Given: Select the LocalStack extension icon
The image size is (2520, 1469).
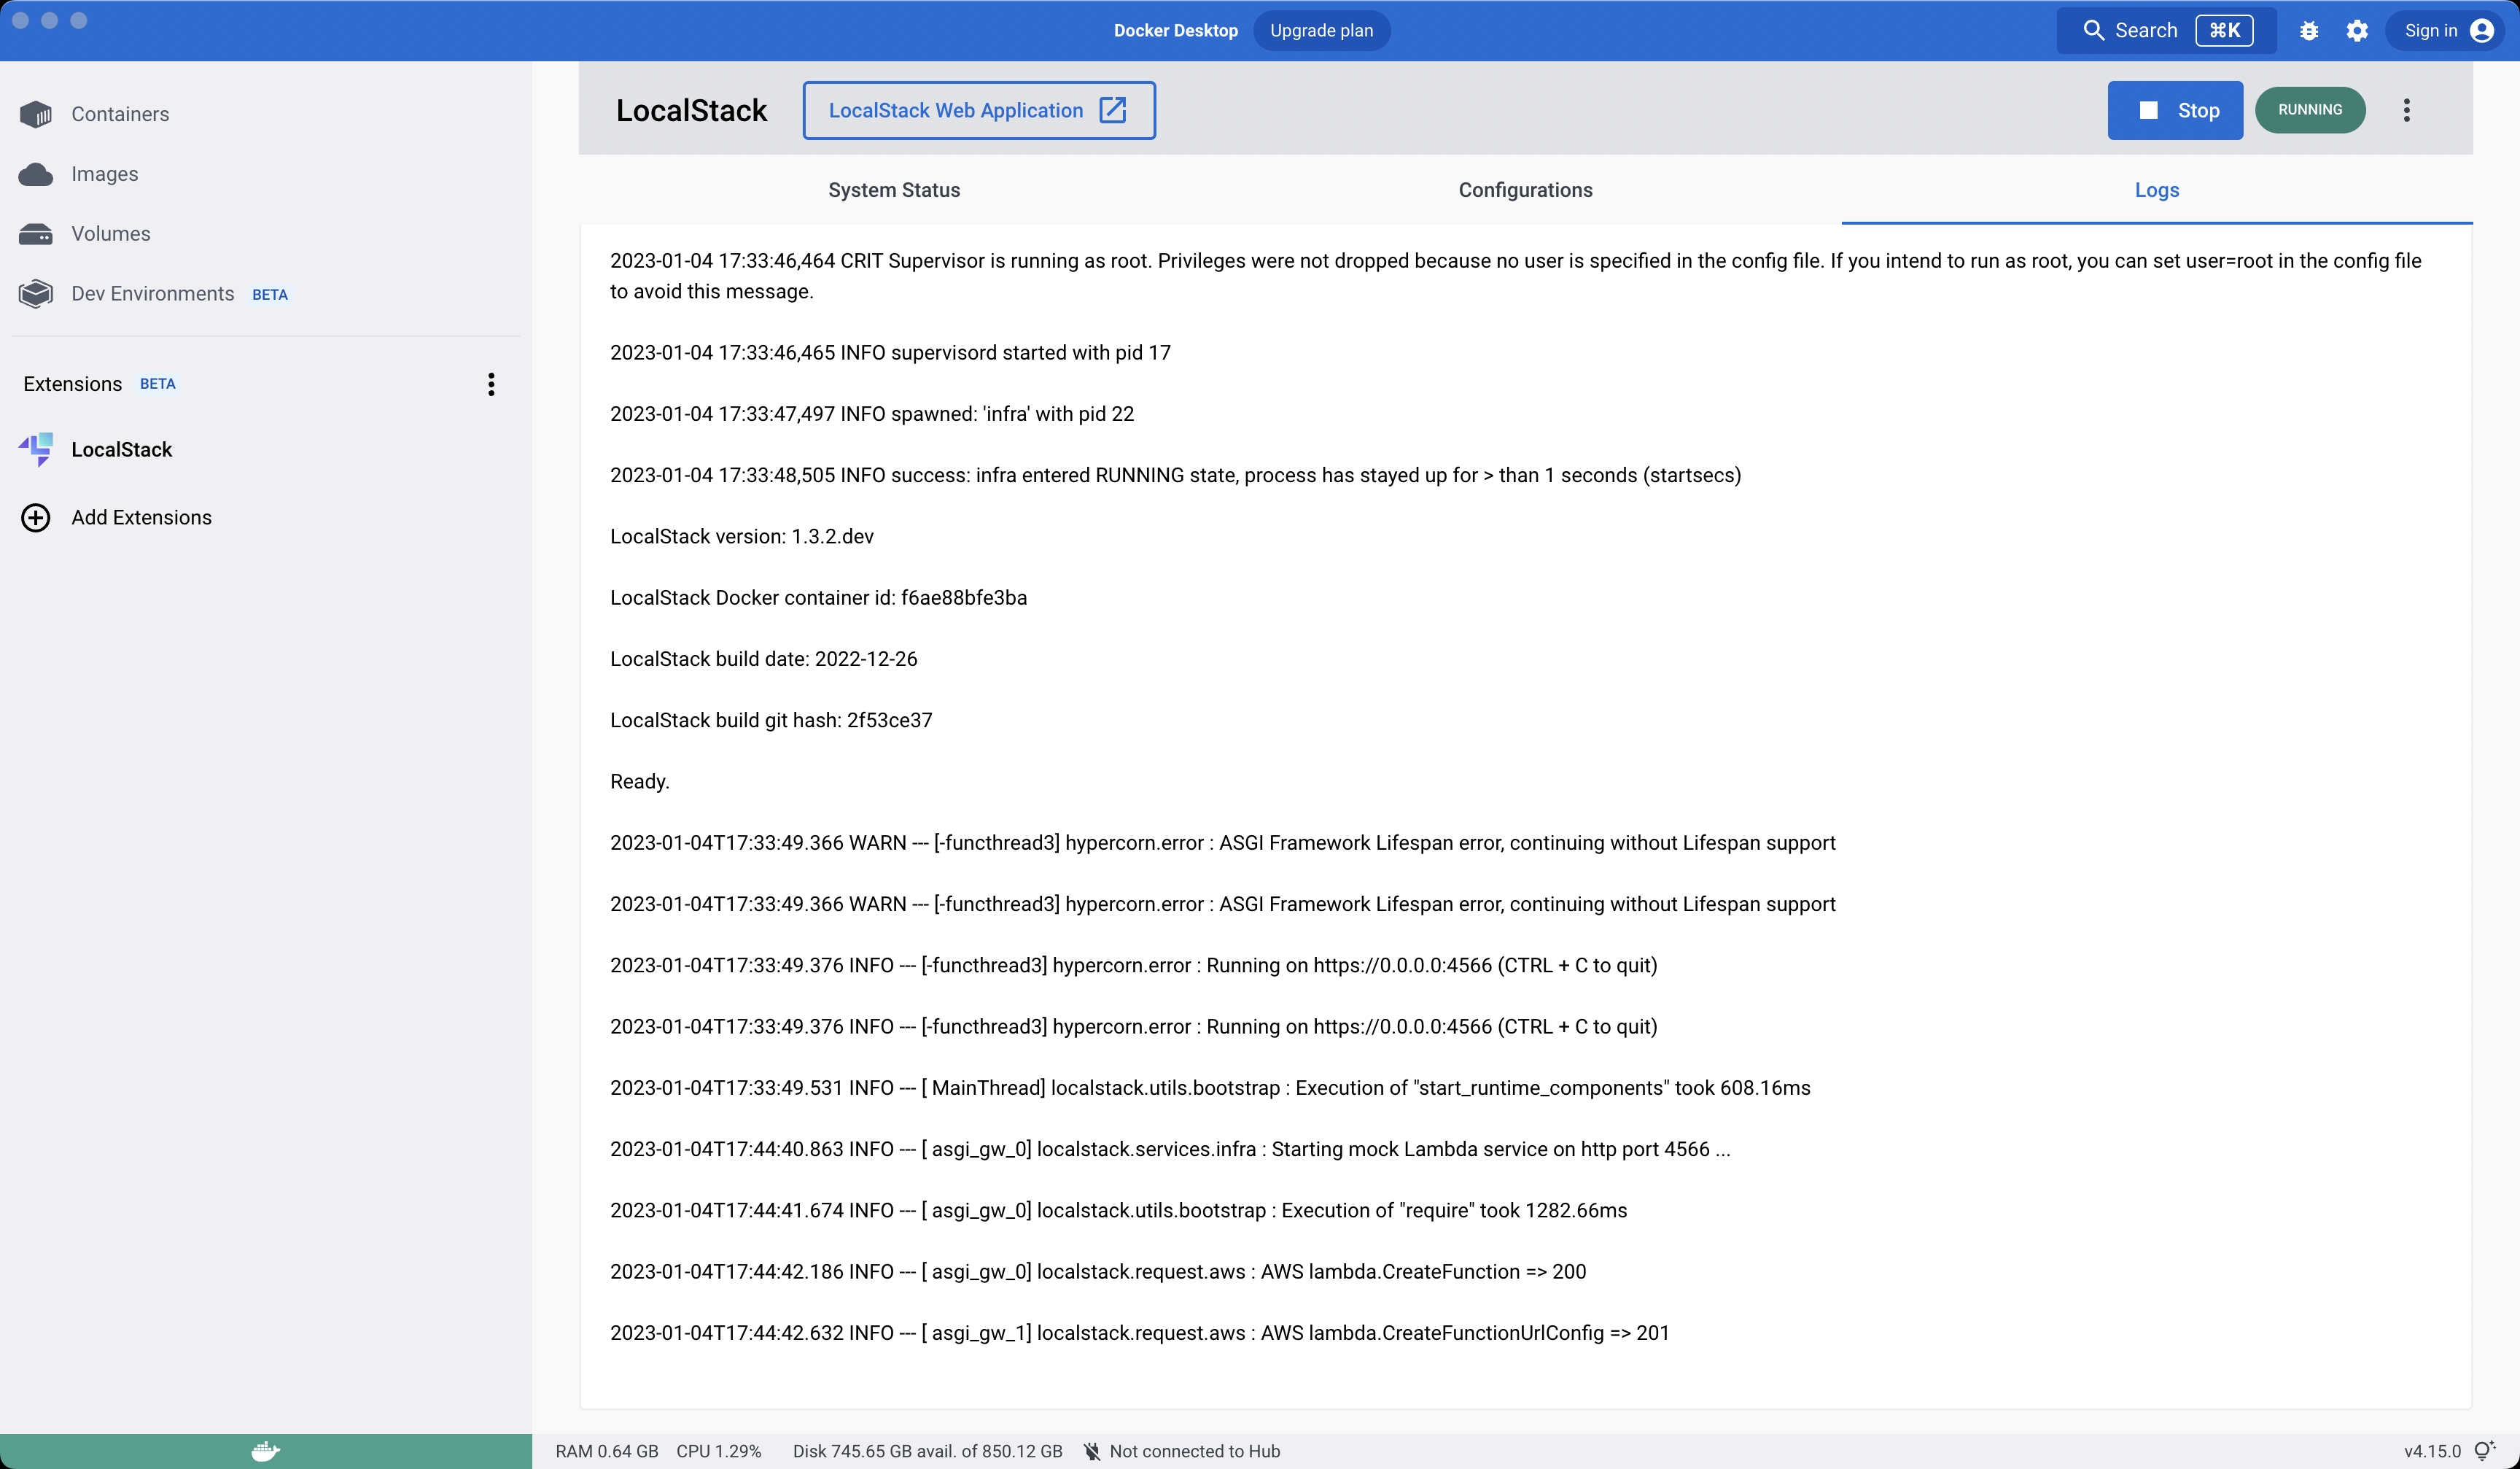Looking at the screenshot, I should 36,449.
